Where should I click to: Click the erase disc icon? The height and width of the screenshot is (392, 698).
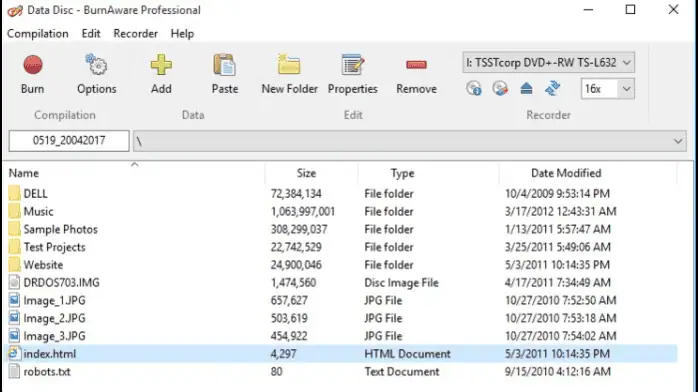[500, 88]
